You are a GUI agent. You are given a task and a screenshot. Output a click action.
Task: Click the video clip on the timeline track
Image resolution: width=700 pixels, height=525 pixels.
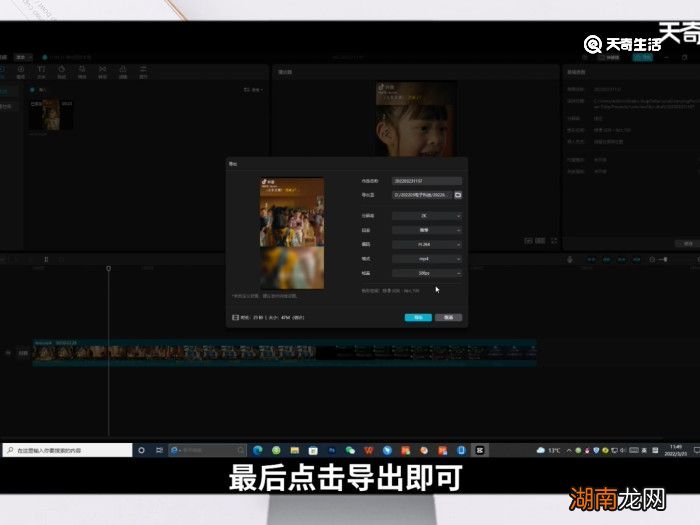[285, 353]
